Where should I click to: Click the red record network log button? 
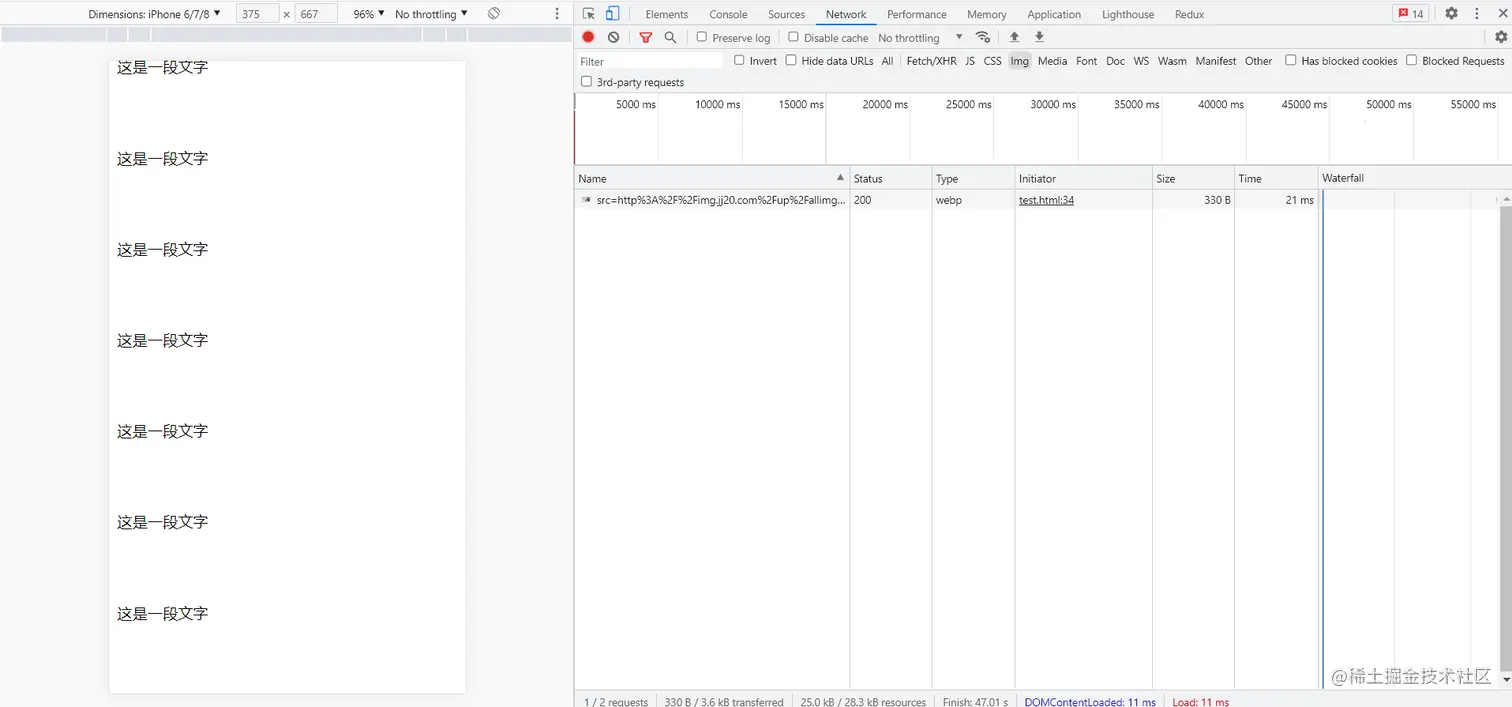[588, 37]
